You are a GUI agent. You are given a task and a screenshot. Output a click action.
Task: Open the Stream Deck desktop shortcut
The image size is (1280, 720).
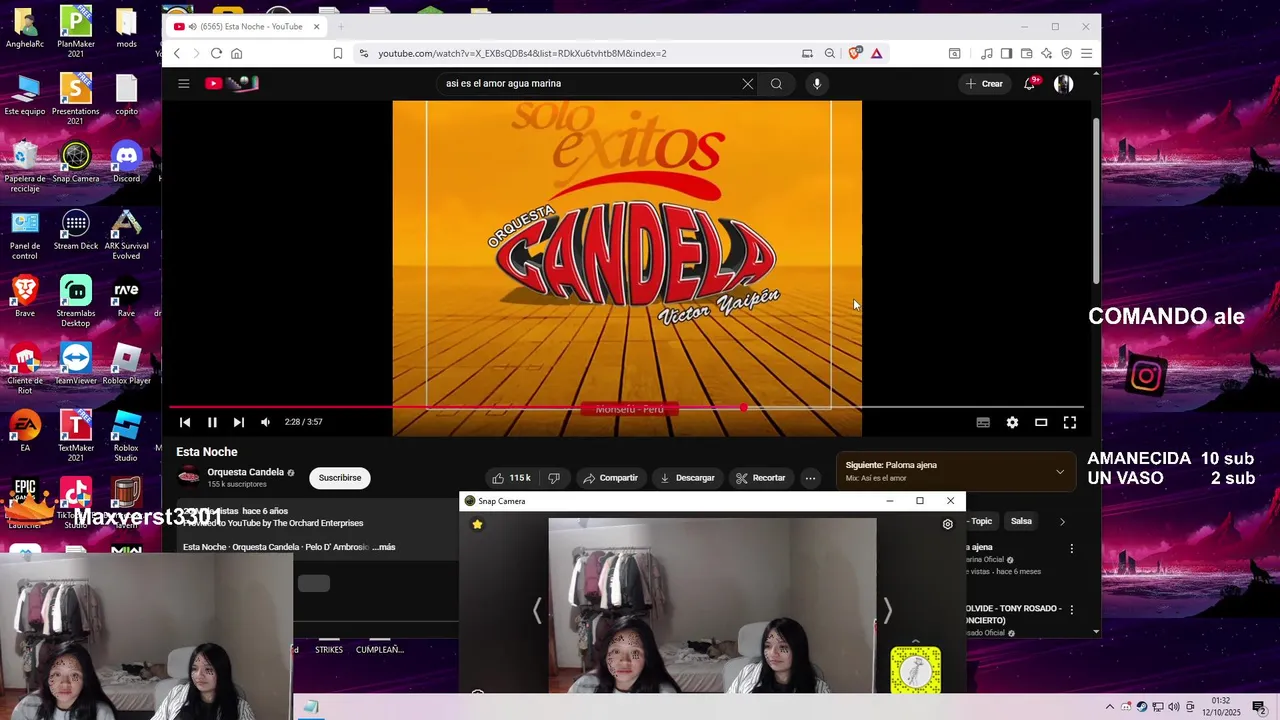tap(76, 229)
